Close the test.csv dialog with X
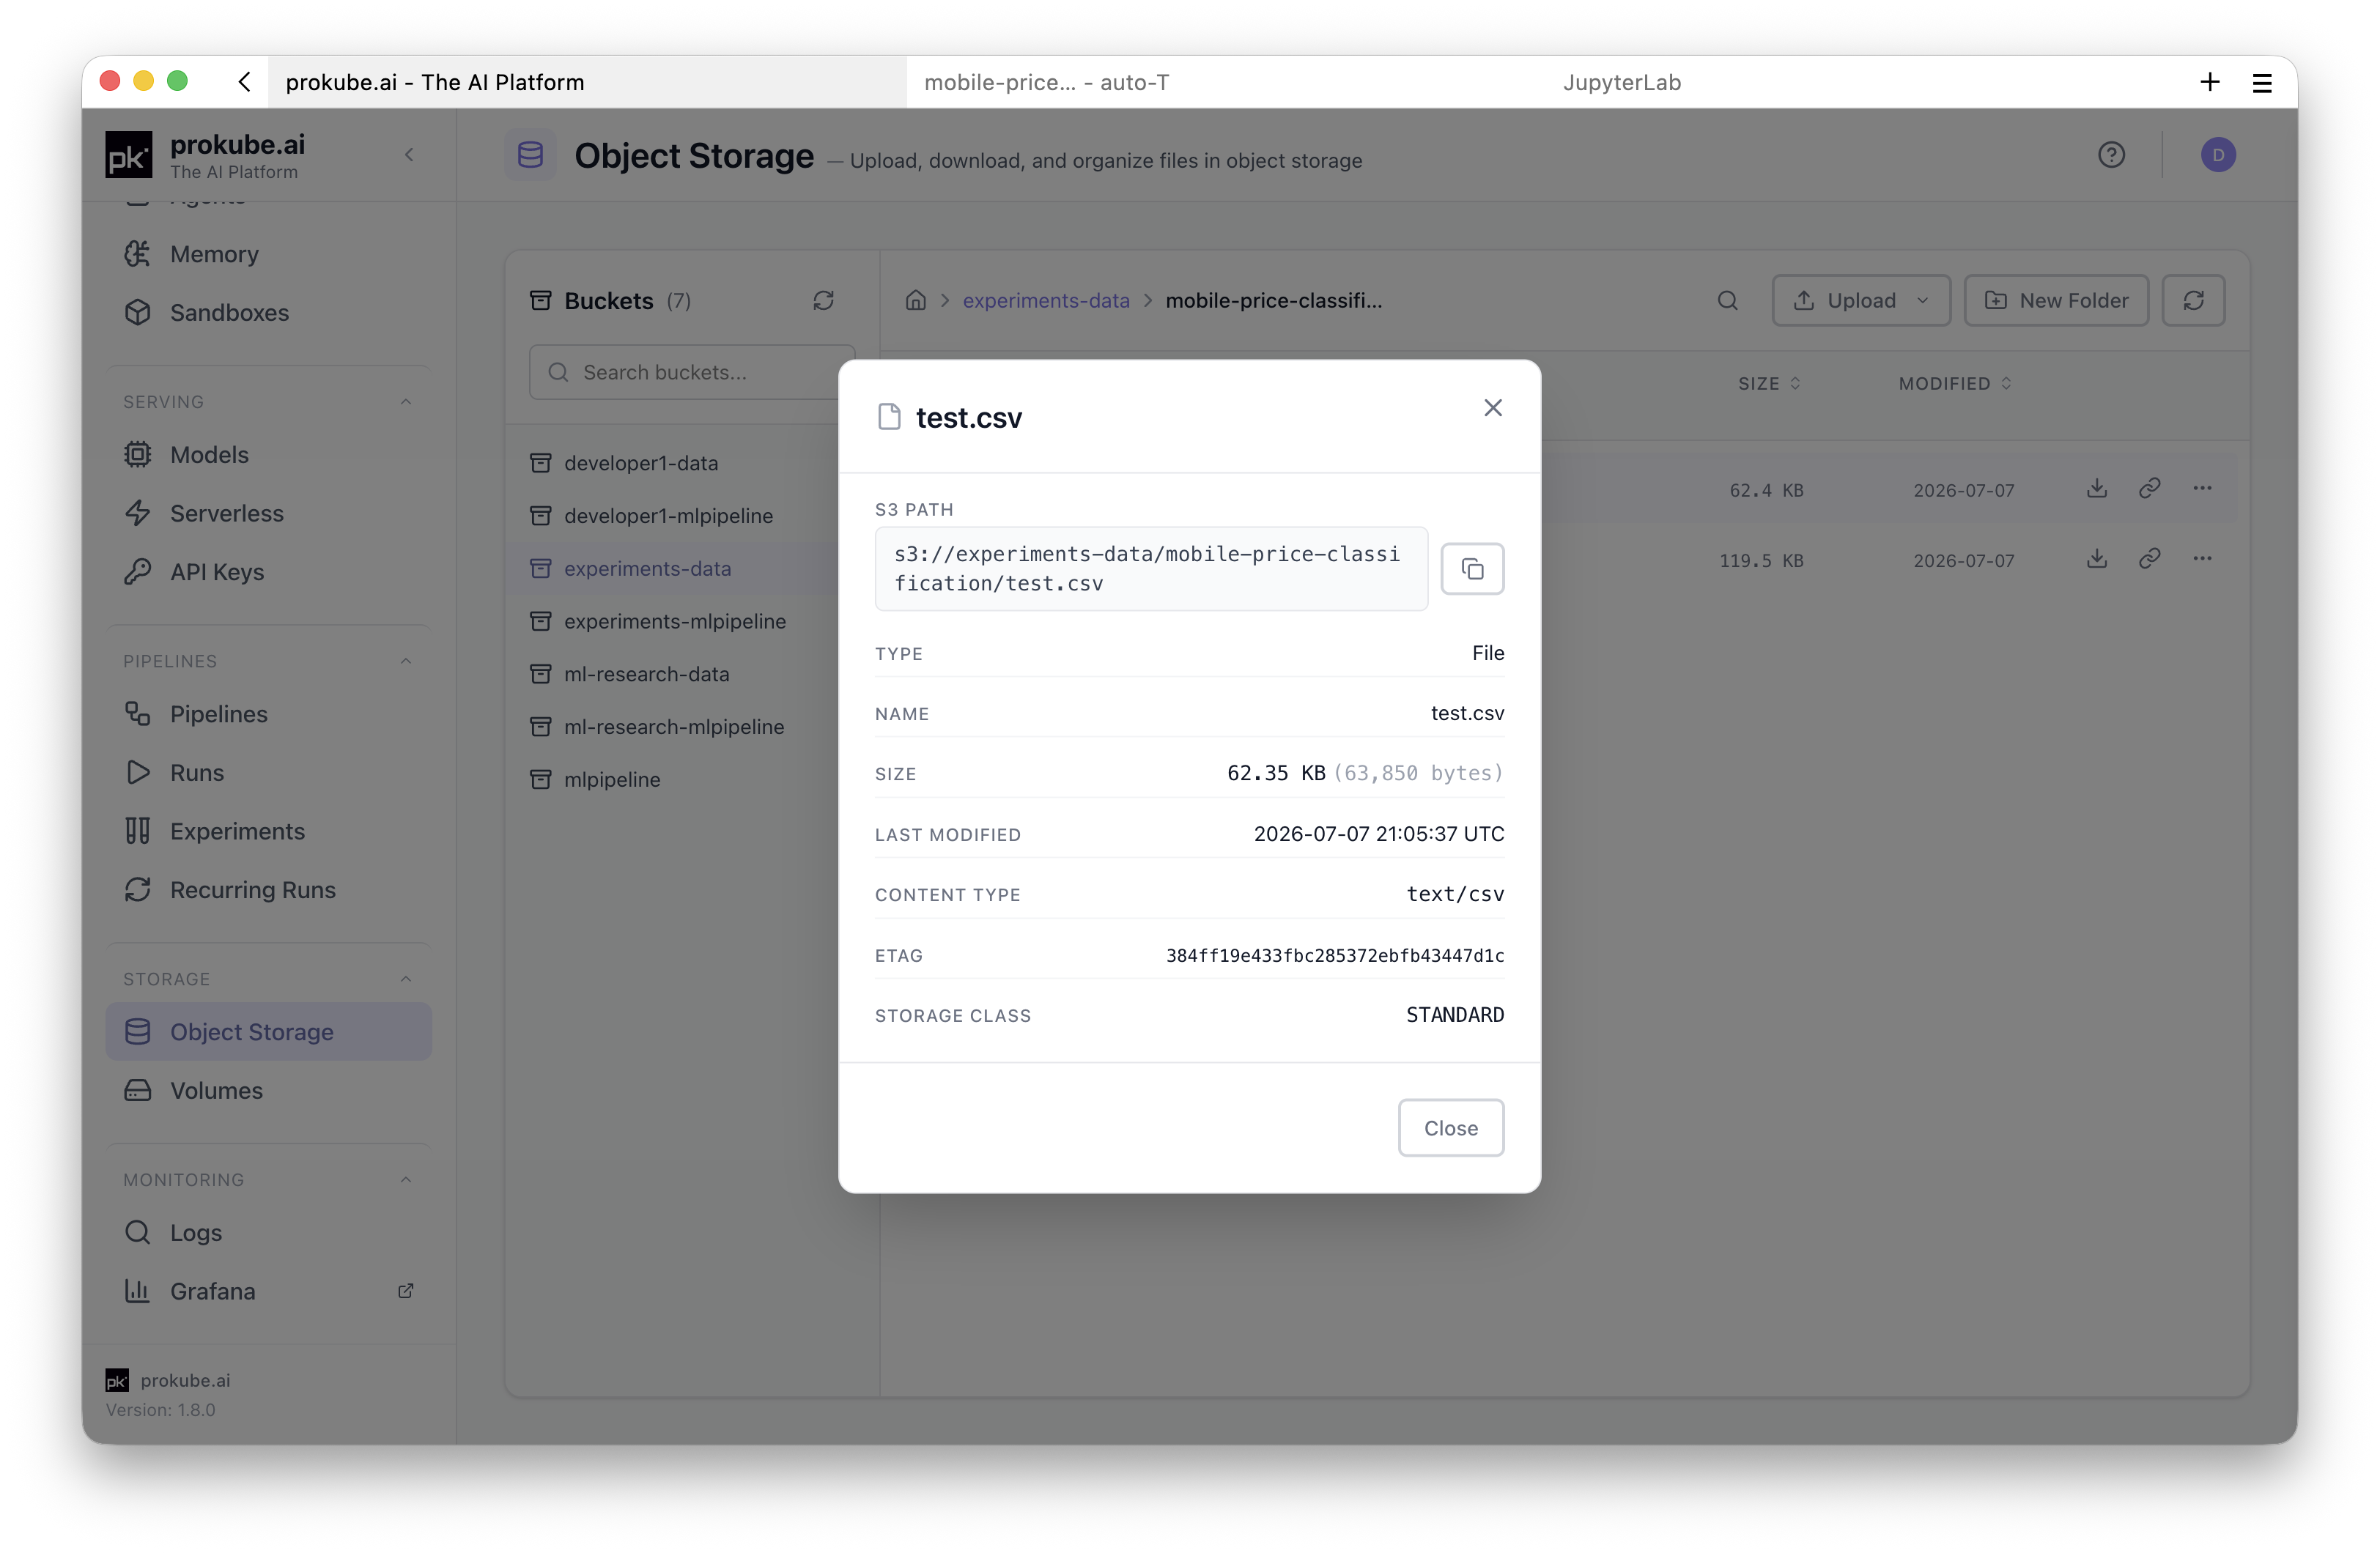This screenshot has width=2380, height=1553. tap(1492, 408)
